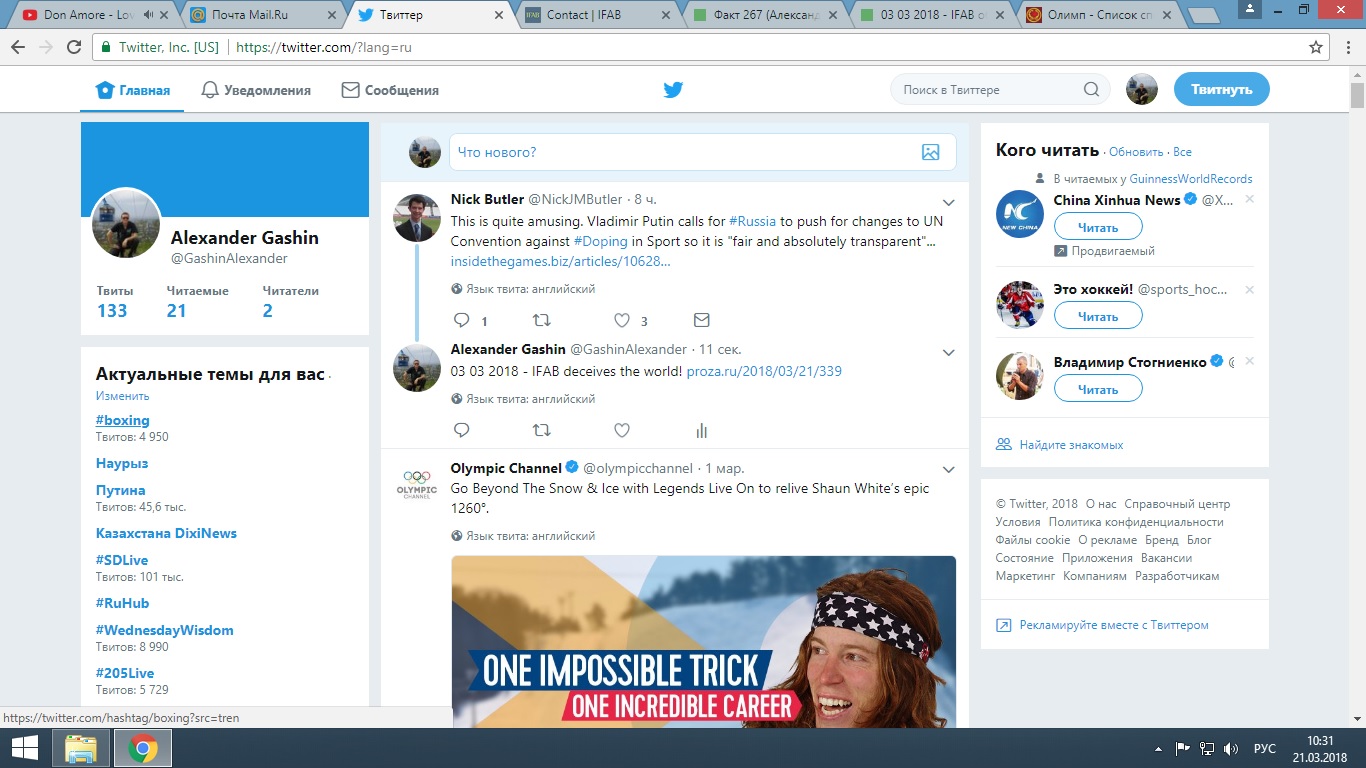Screen dimensions: 1366x768
Task: Open options chevron on Alexander Gashin's tweet
Action: 949,353
